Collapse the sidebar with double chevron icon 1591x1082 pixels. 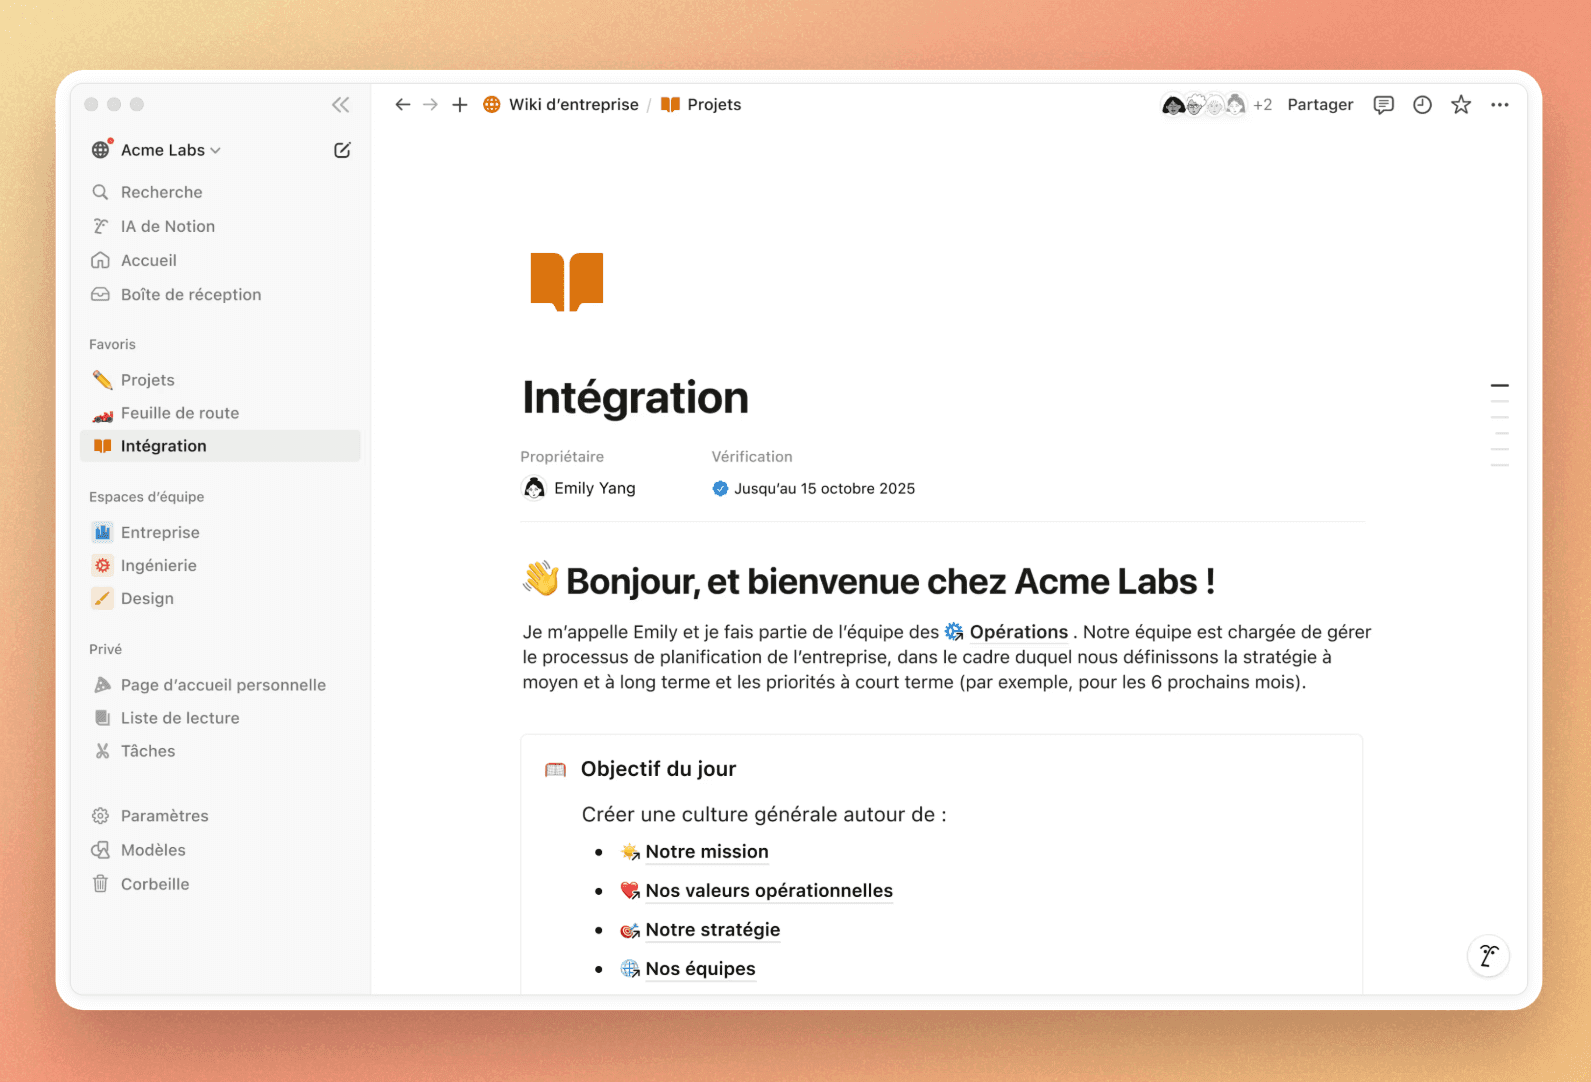coord(341,105)
